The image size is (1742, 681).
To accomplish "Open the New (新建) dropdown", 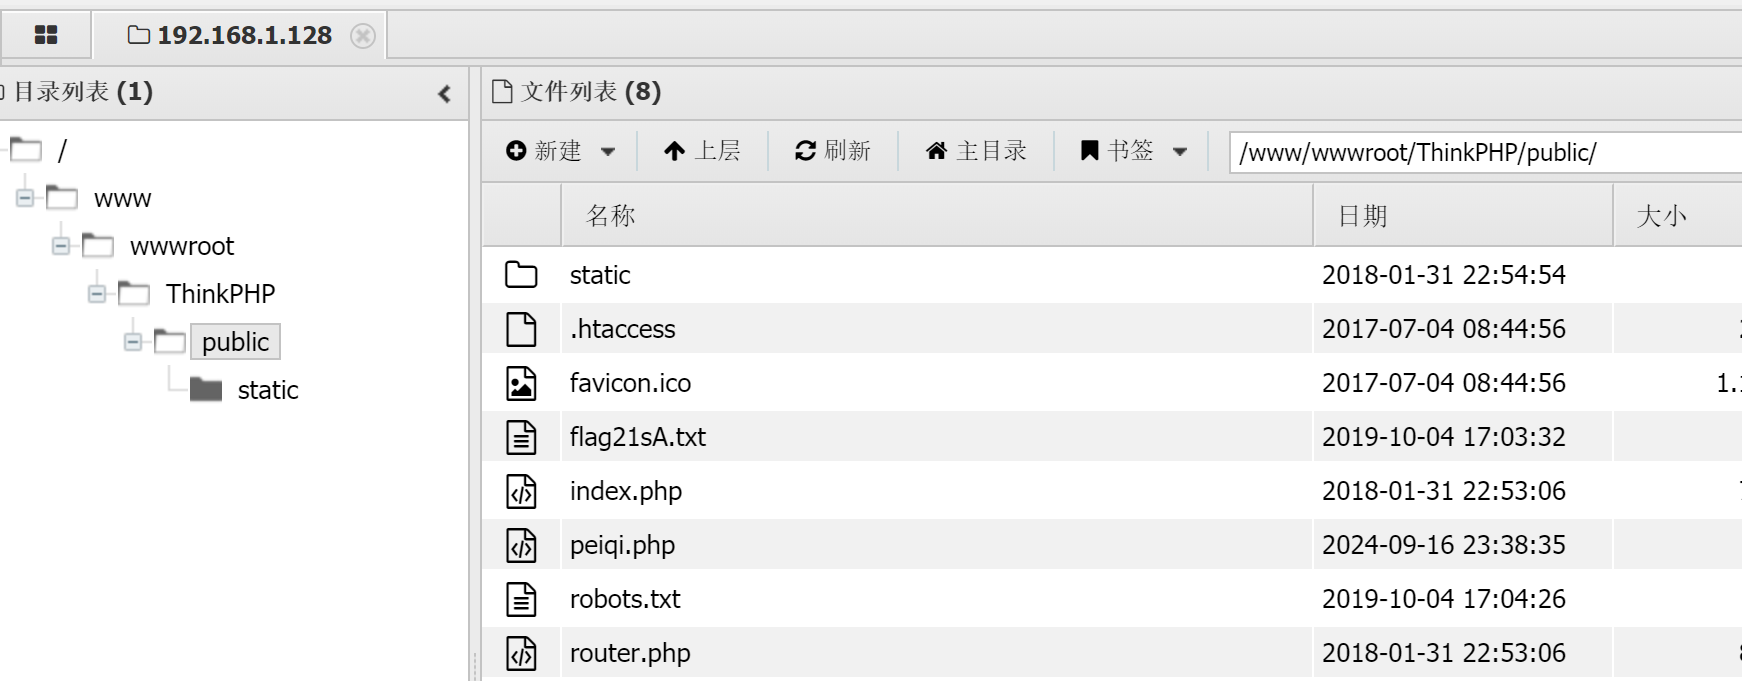I will click(560, 151).
